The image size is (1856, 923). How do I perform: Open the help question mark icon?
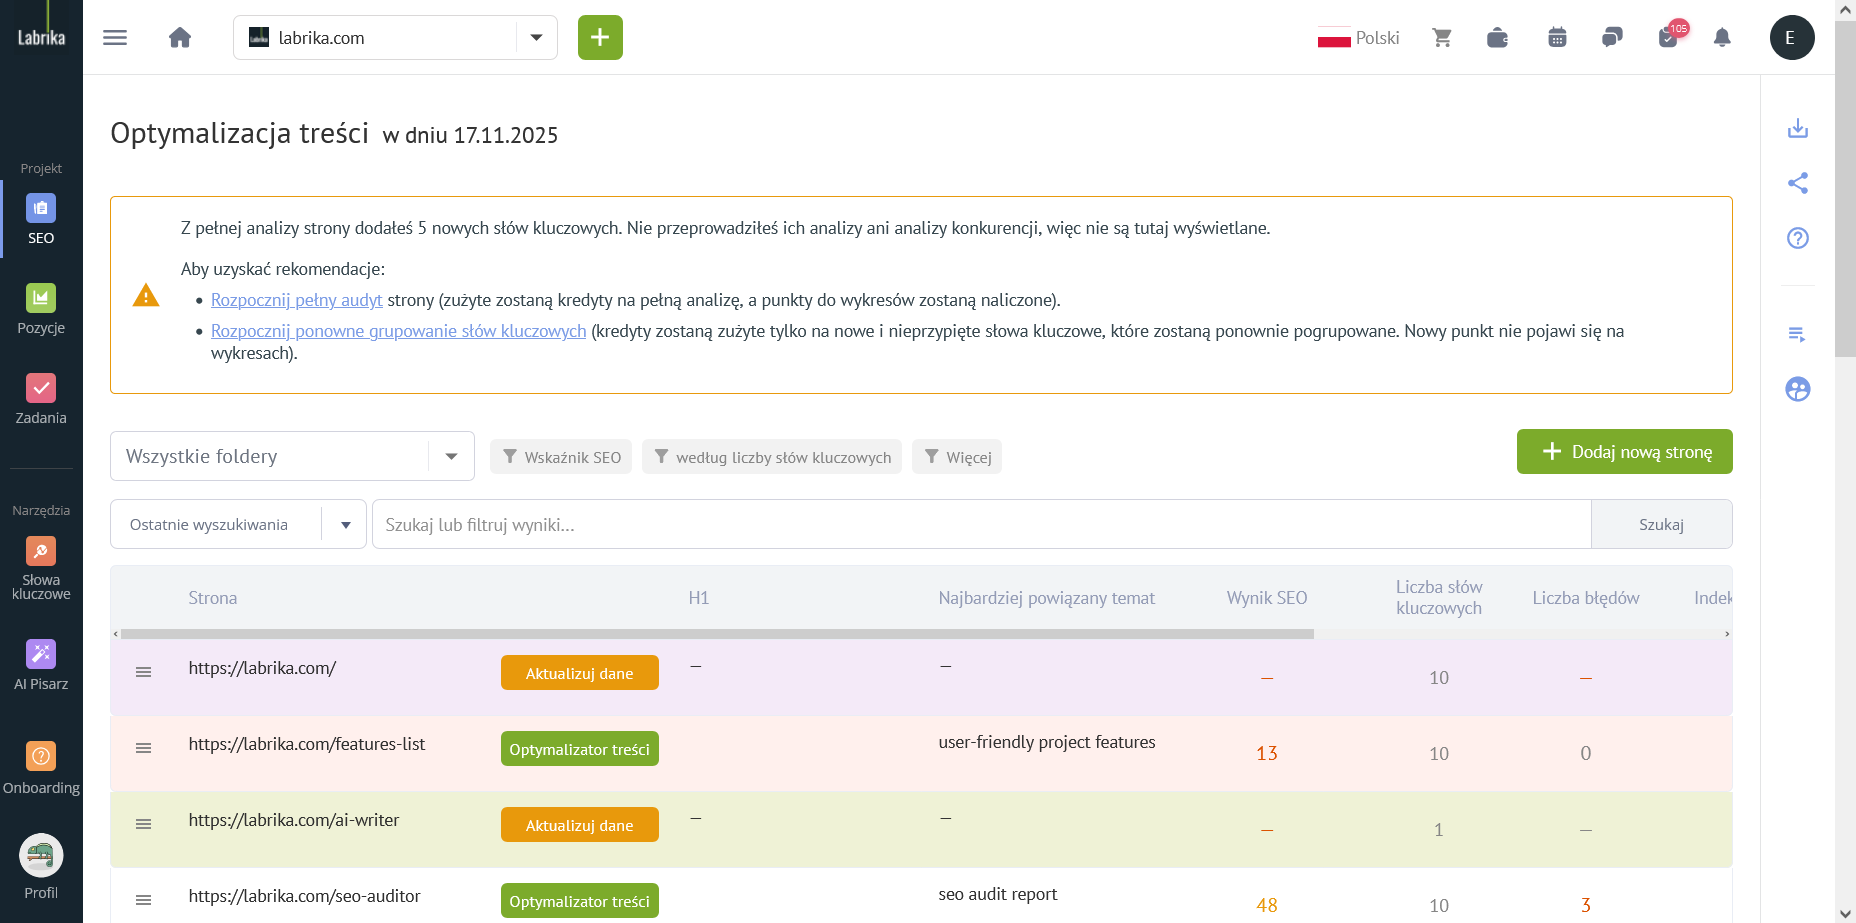[x=1797, y=238]
